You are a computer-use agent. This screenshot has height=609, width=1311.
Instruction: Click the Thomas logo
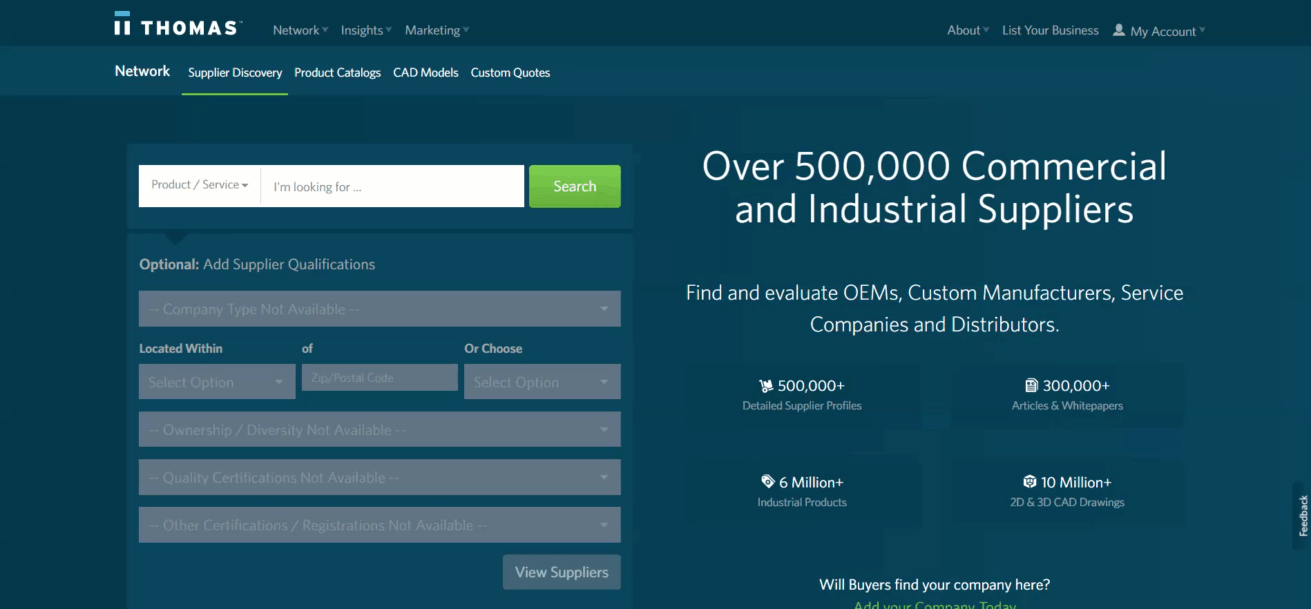(x=178, y=24)
